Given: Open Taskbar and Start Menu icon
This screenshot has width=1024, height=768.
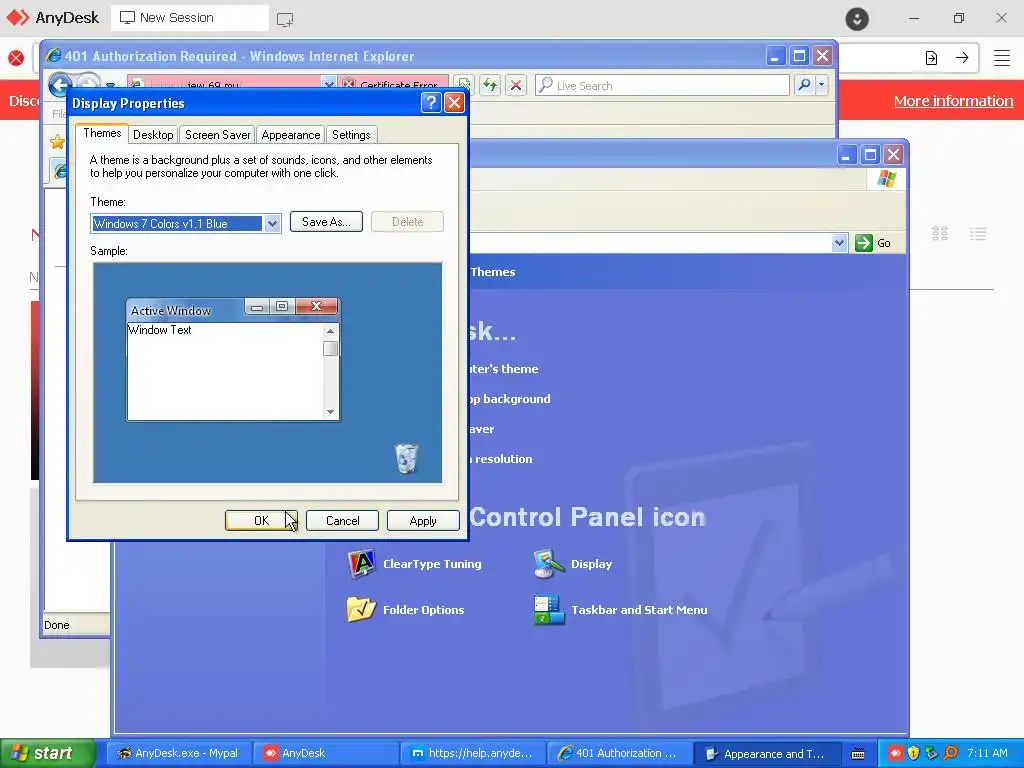Looking at the screenshot, I should (548, 609).
